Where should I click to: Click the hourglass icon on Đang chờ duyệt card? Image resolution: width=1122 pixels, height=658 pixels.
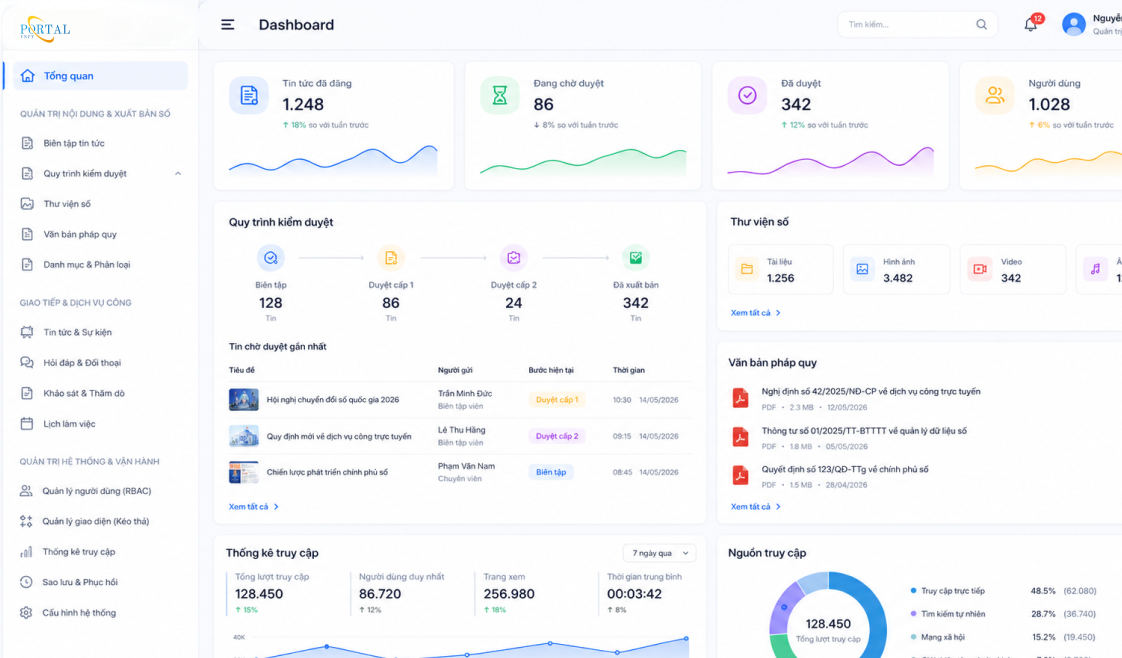[x=499, y=95]
